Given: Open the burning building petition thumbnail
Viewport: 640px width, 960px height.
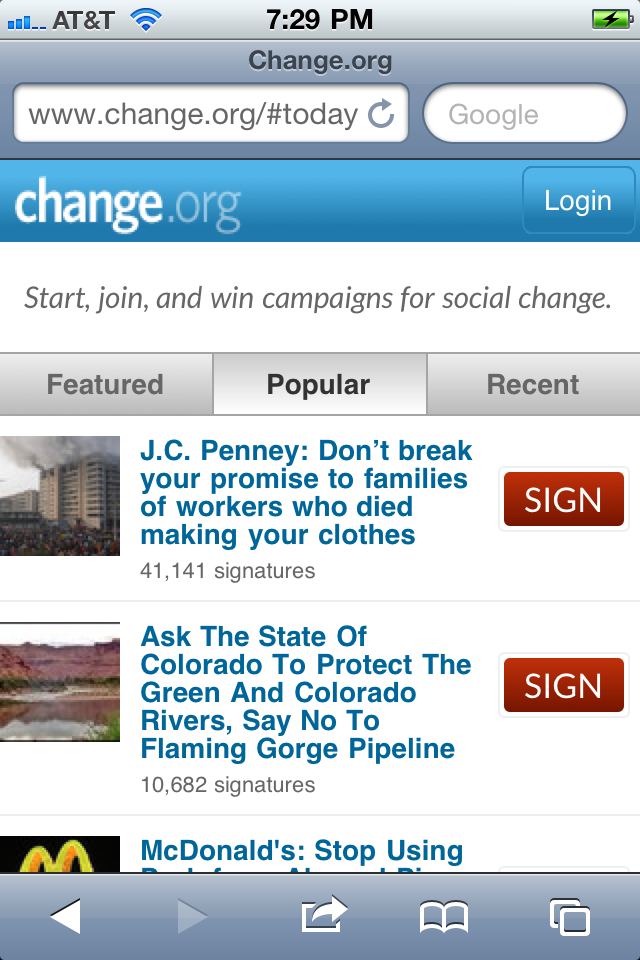Looking at the screenshot, I should [60, 496].
